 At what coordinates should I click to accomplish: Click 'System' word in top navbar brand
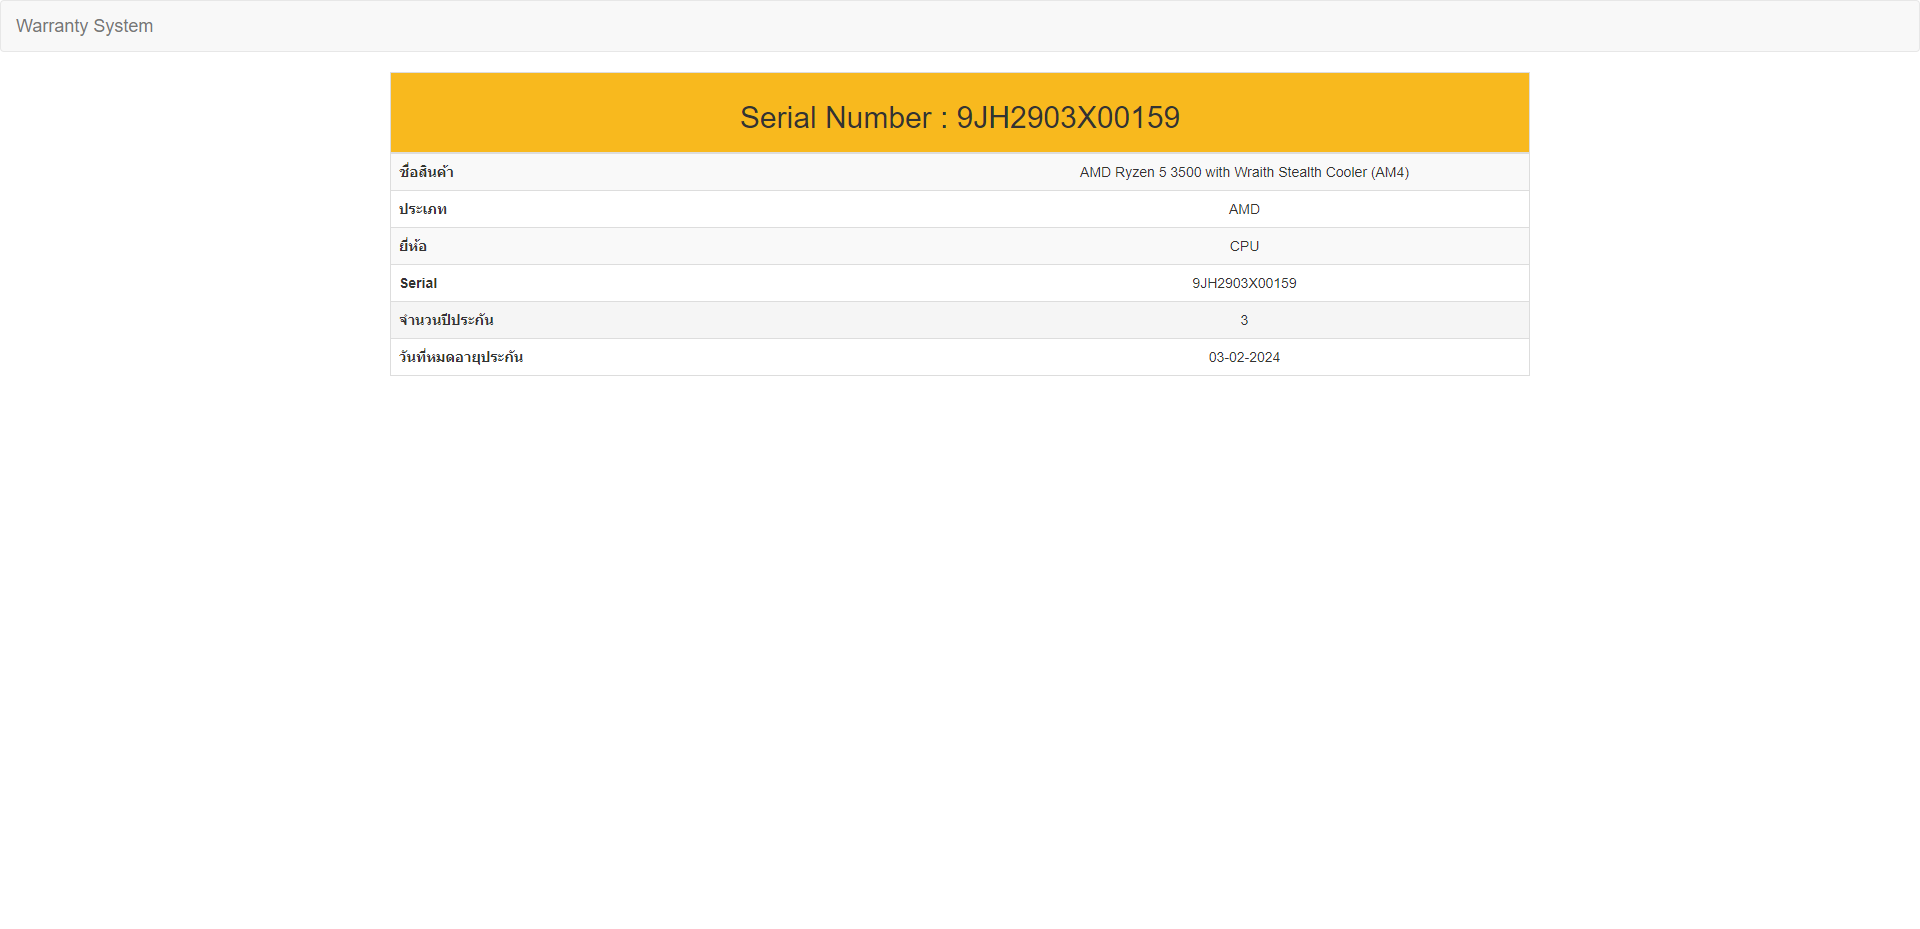click(x=123, y=26)
